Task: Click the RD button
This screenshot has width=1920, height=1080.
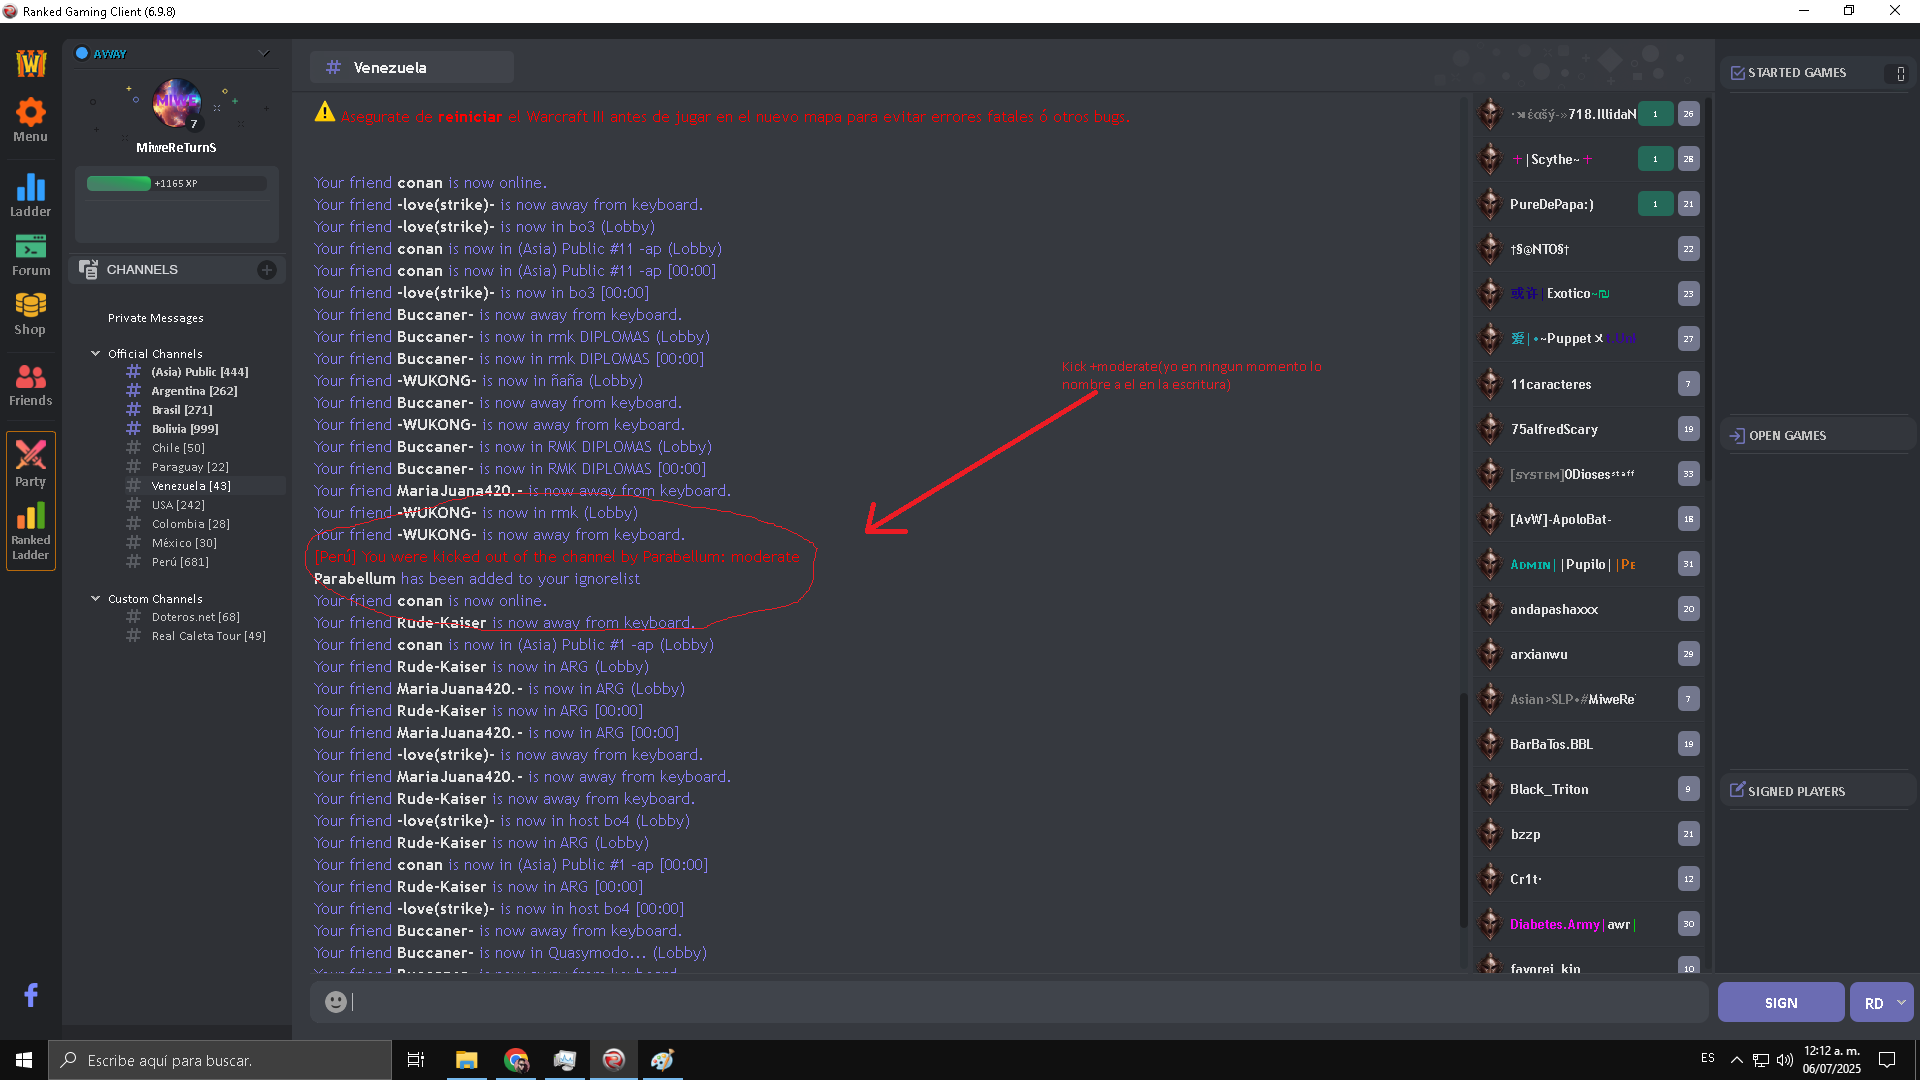Action: [x=1873, y=1002]
